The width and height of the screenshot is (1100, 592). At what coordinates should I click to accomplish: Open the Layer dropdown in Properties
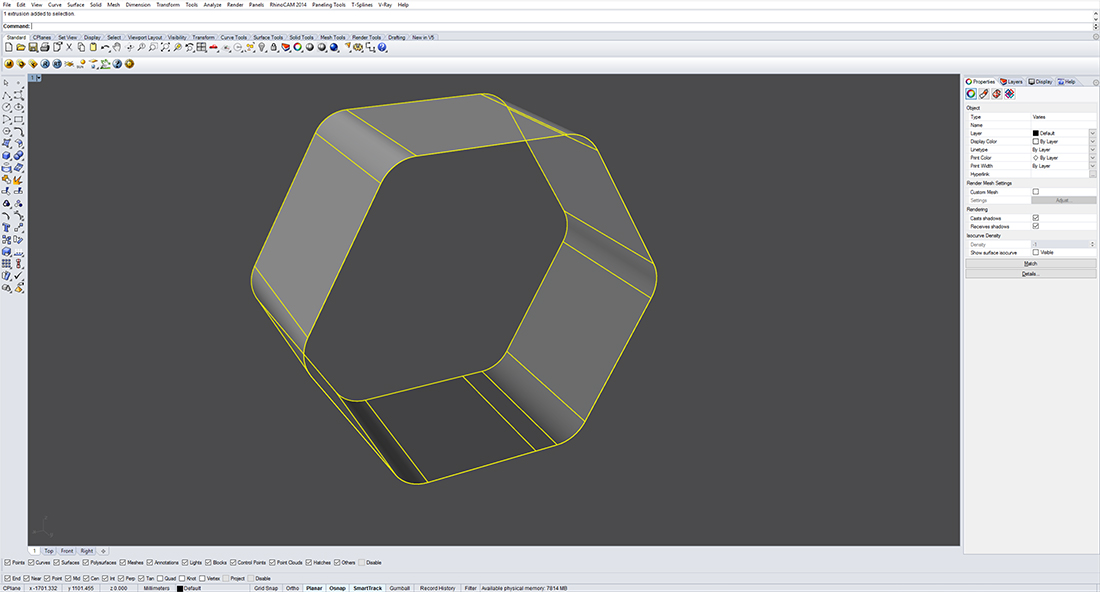coord(1092,133)
